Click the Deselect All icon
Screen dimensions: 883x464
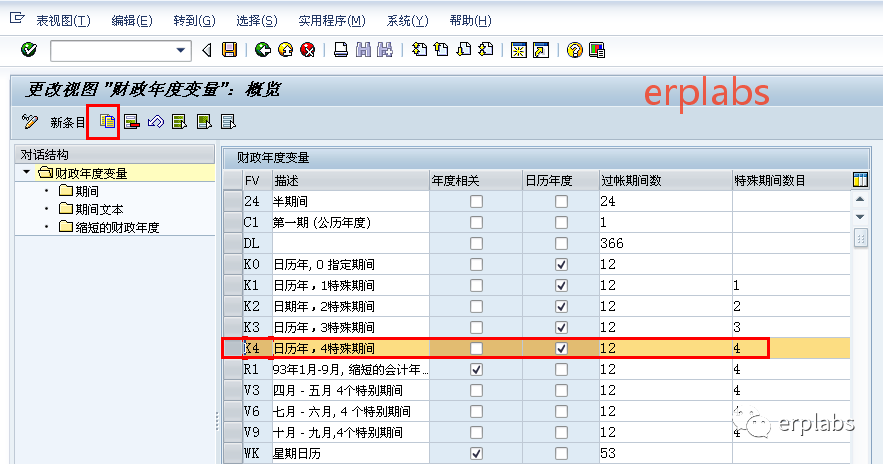(228, 122)
